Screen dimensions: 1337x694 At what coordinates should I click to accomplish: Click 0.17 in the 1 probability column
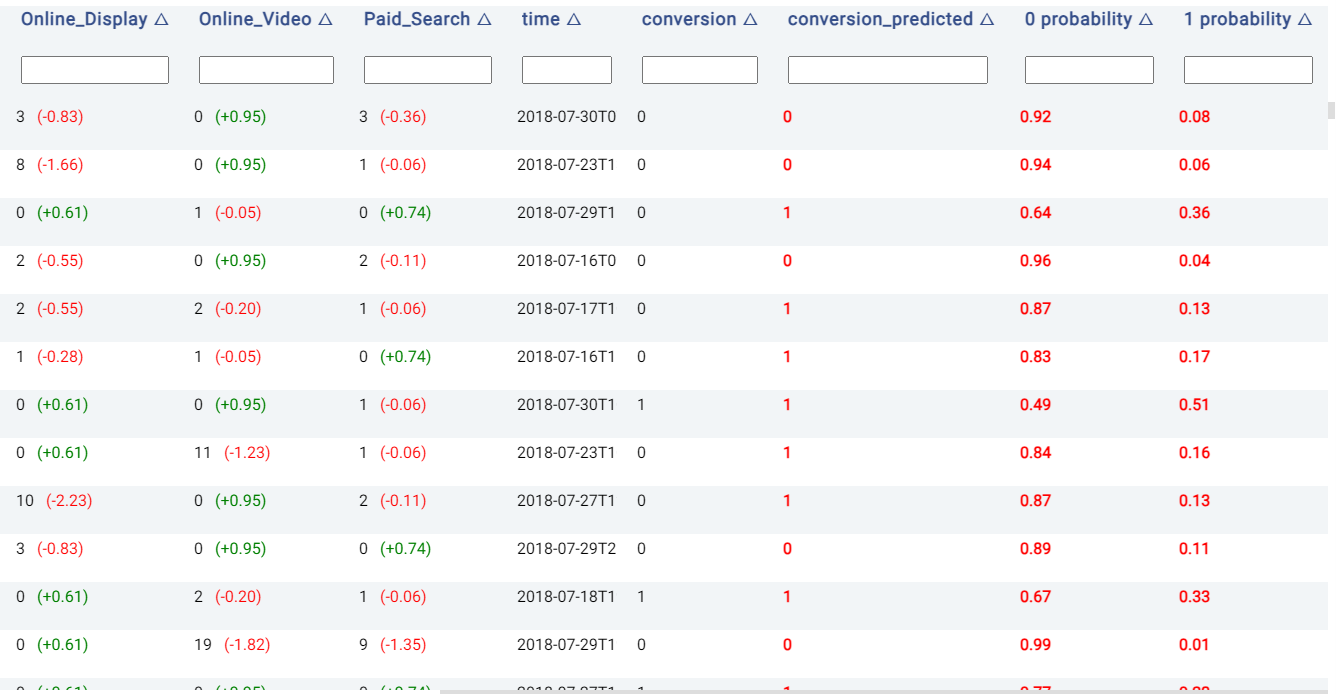point(1195,357)
